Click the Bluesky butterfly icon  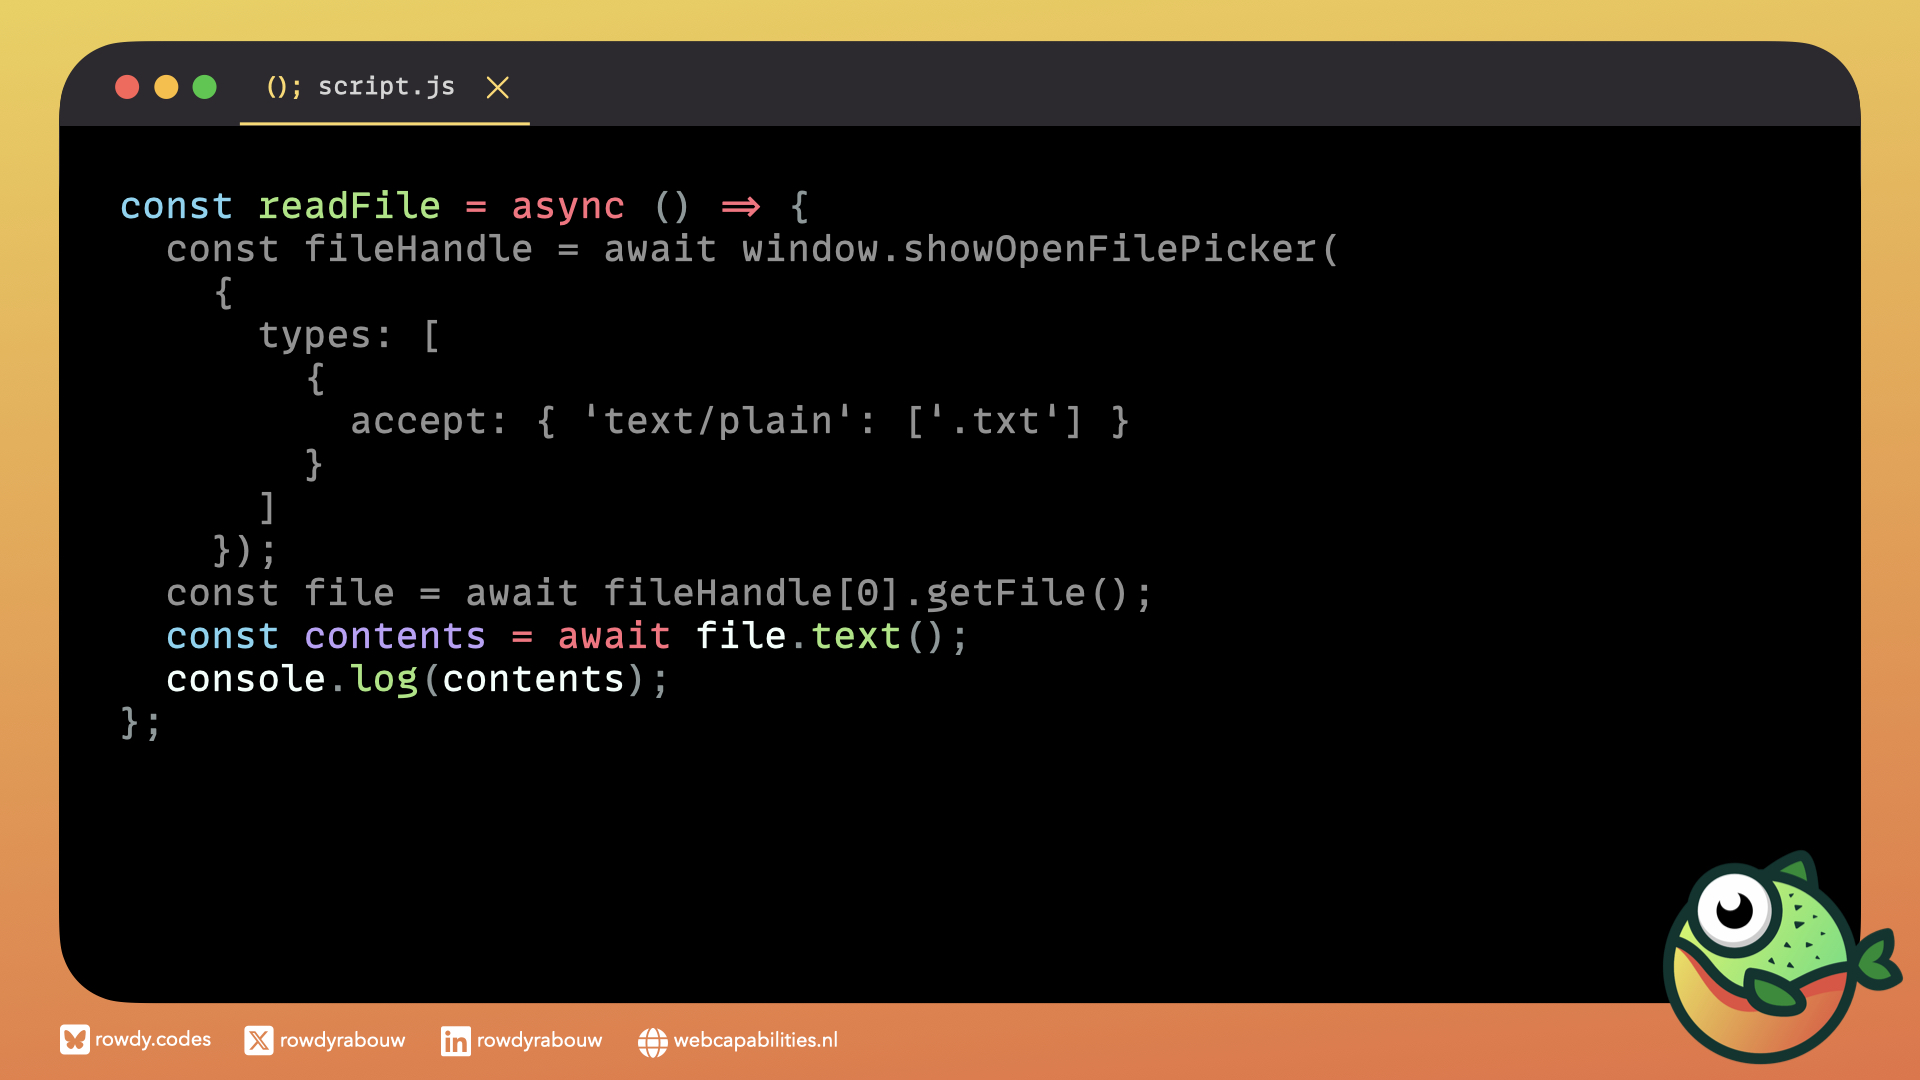(74, 1040)
